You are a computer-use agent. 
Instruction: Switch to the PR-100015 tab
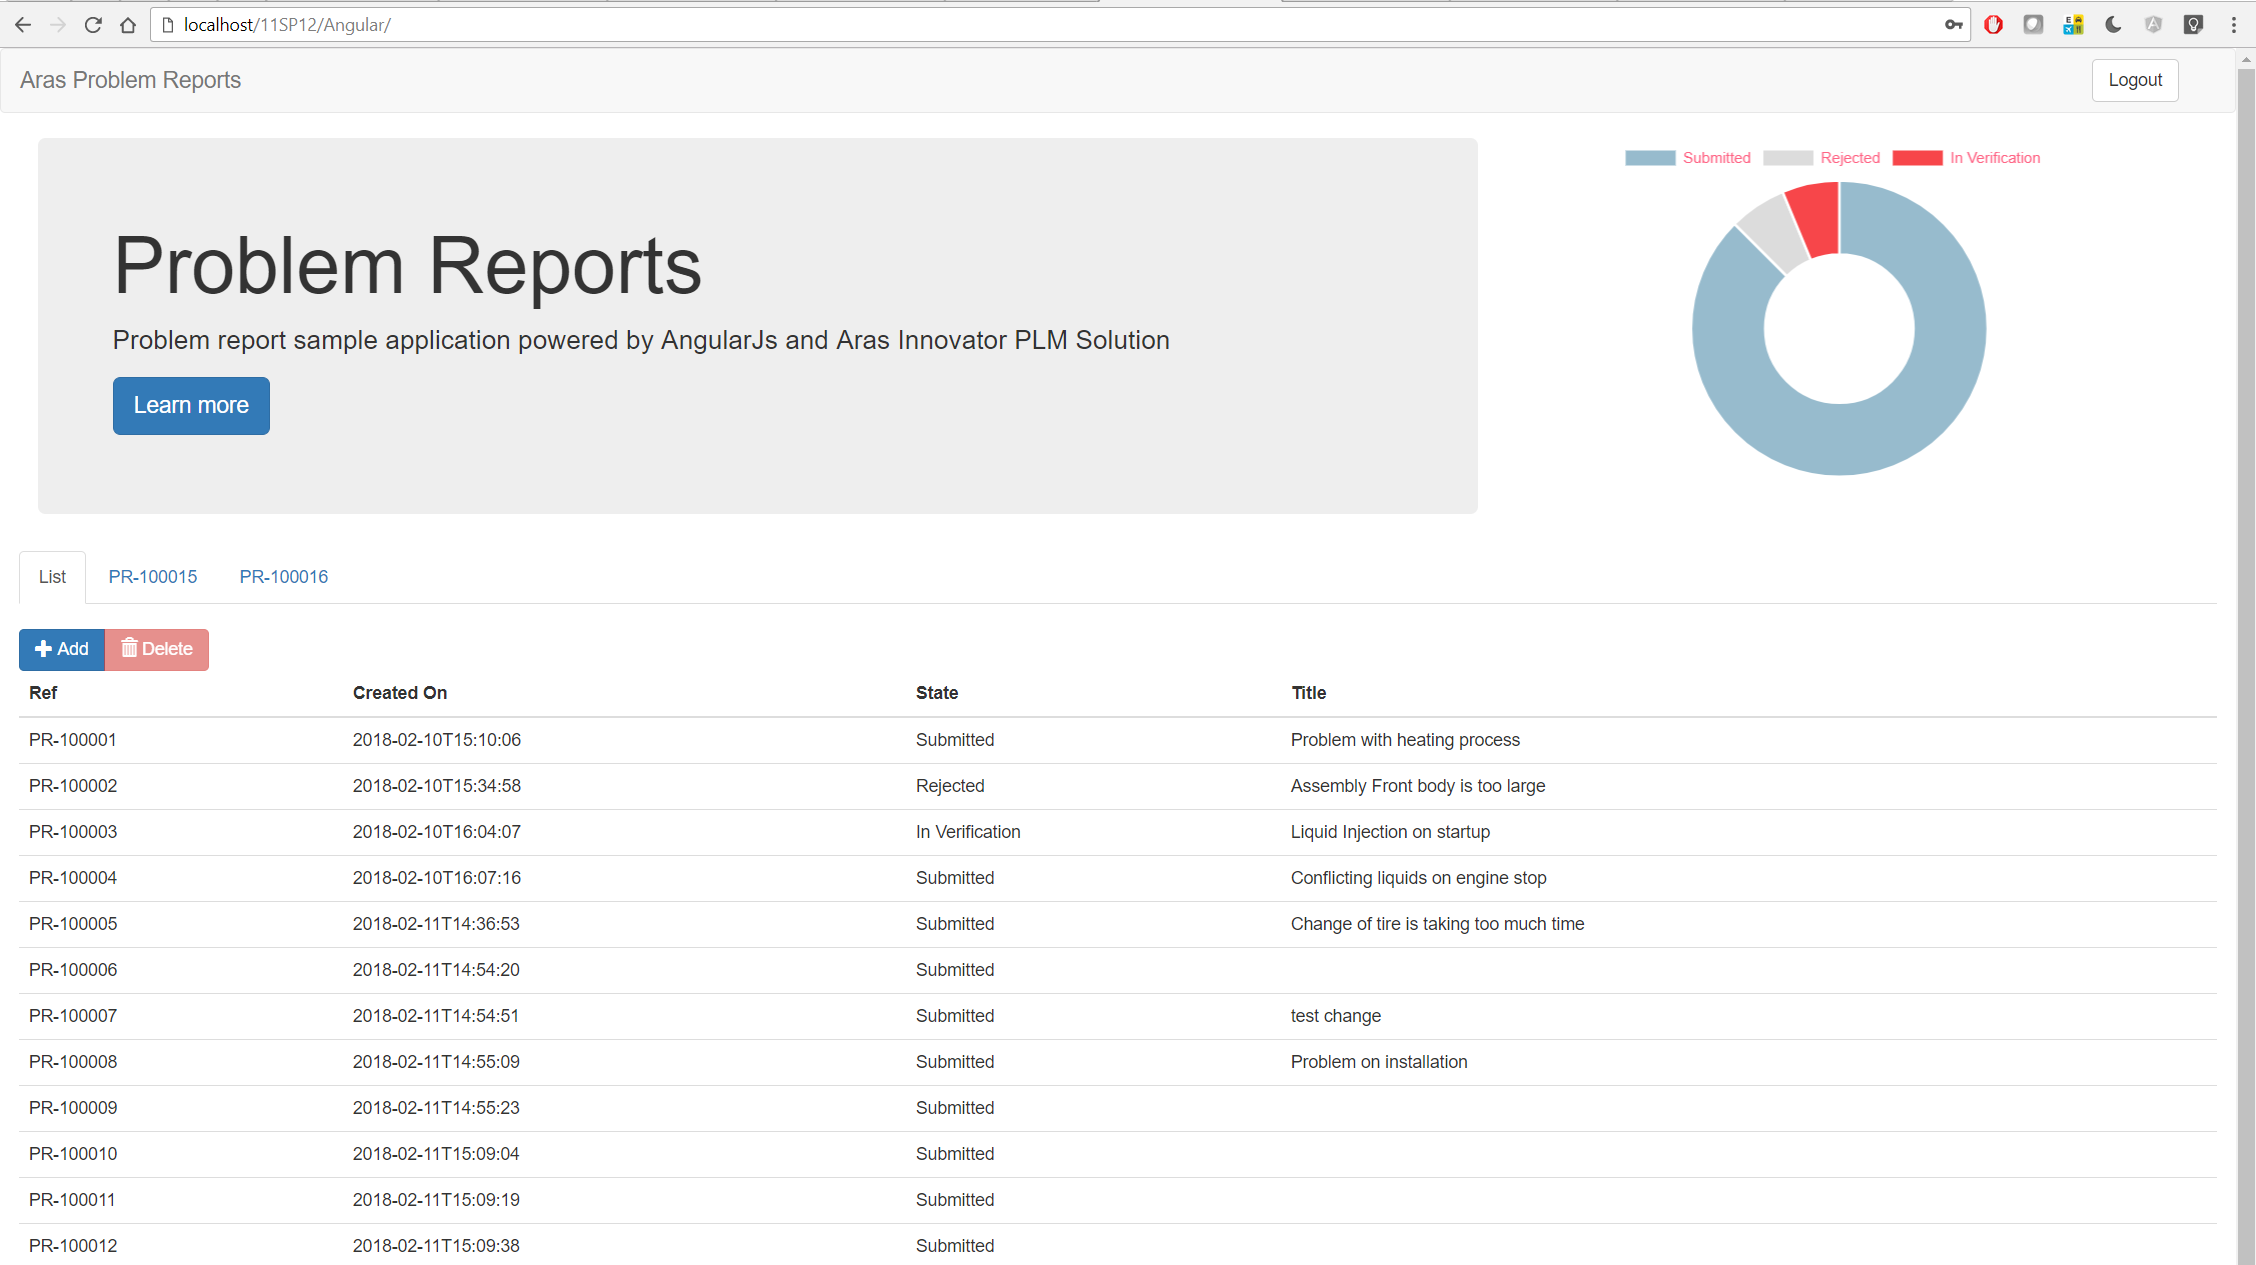[153, 577]
